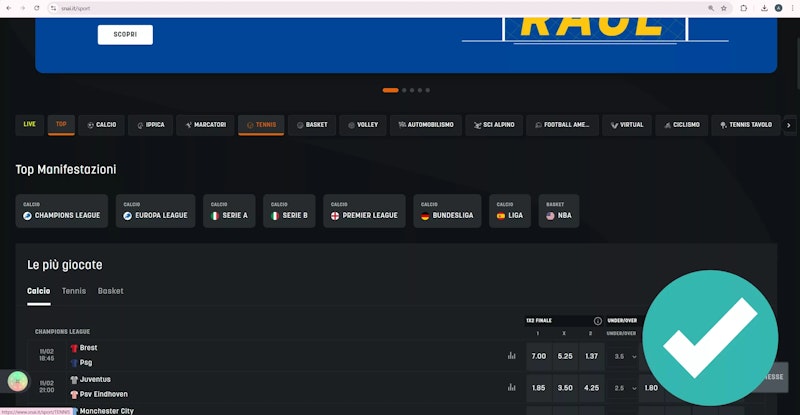The height and width of the screenshot is (415, 800).
Task: Switch to the Basket tab in Le più giocate
Action: pos(111,291)
